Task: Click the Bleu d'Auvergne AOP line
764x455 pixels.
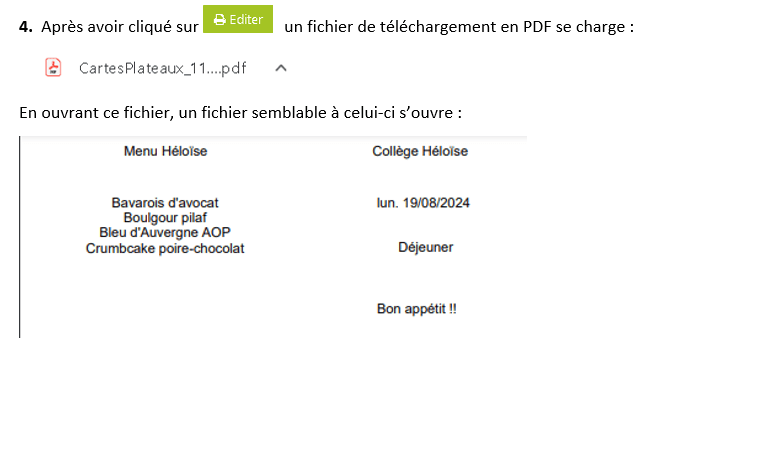Action: (x=165, y=232)
